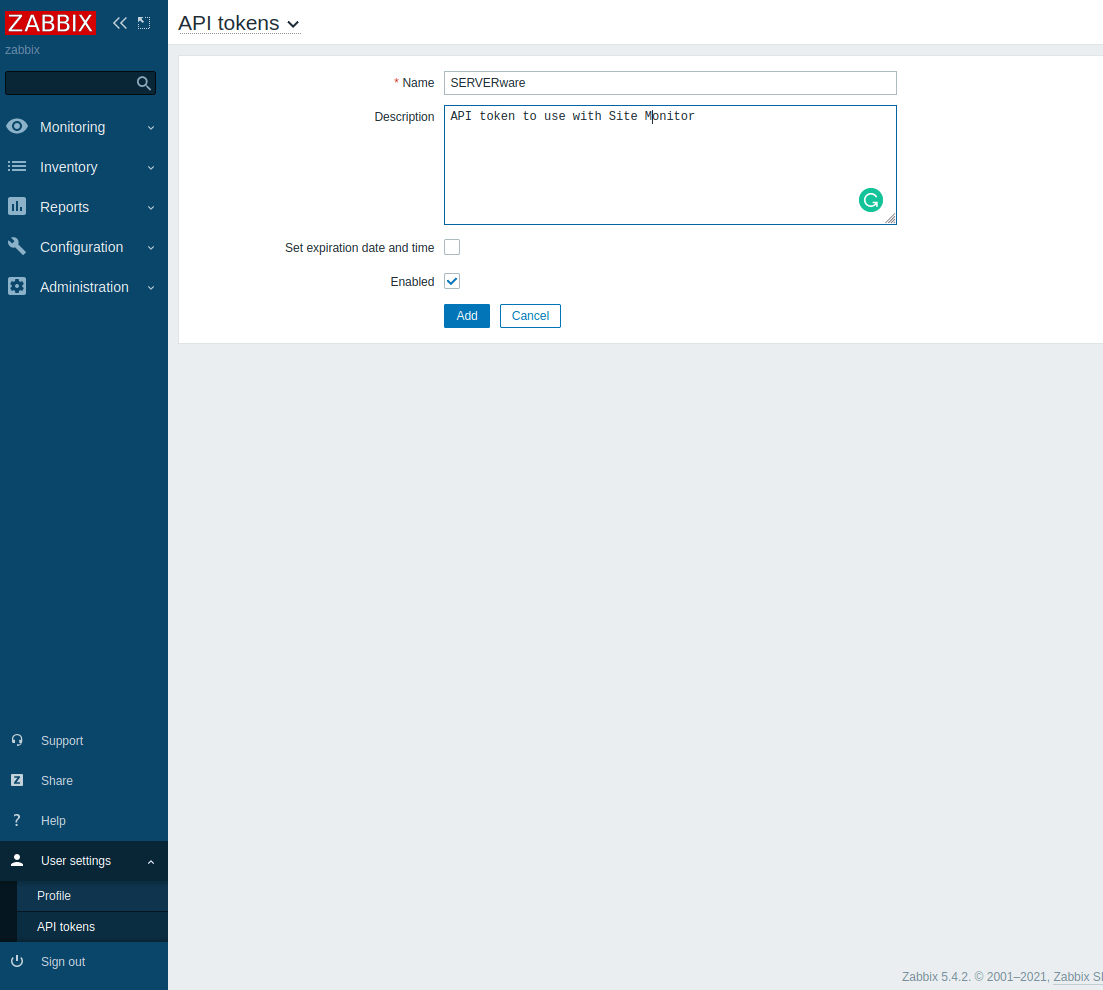Click the Grammarly icon in the Description box
Viewport: 1103px width, 990px height.
pos(871,200)
